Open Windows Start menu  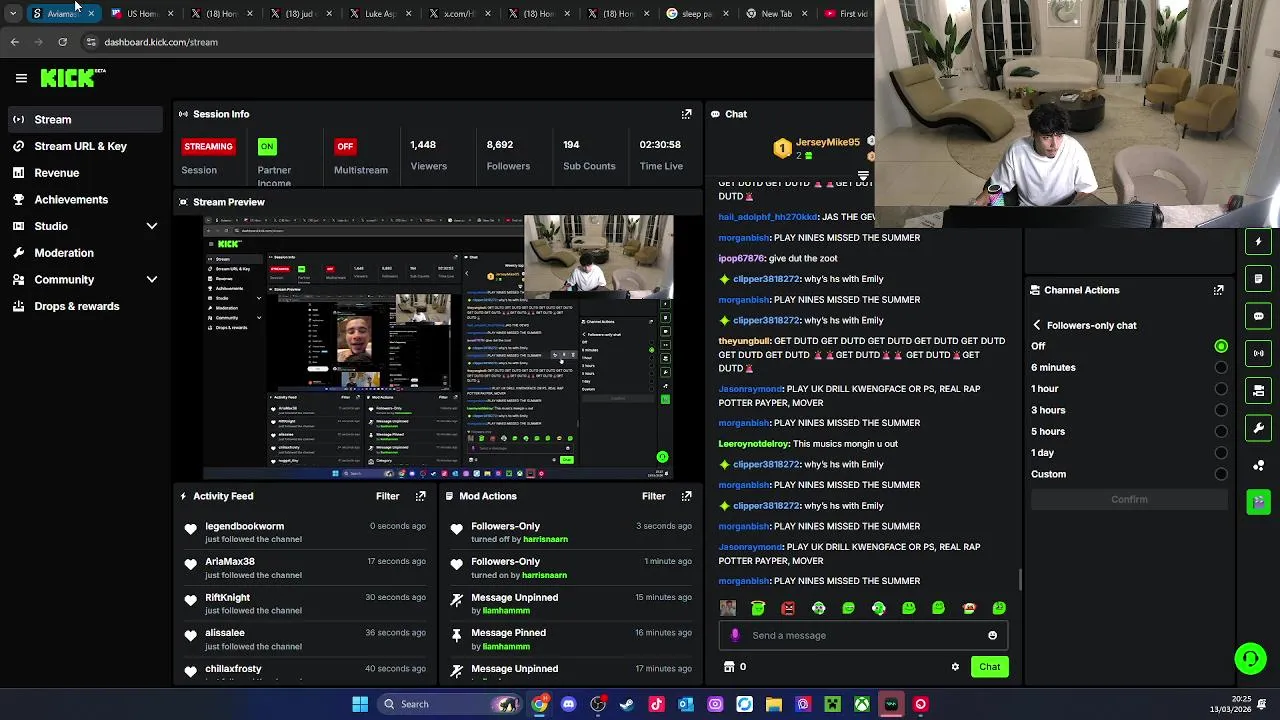point(360,704)
